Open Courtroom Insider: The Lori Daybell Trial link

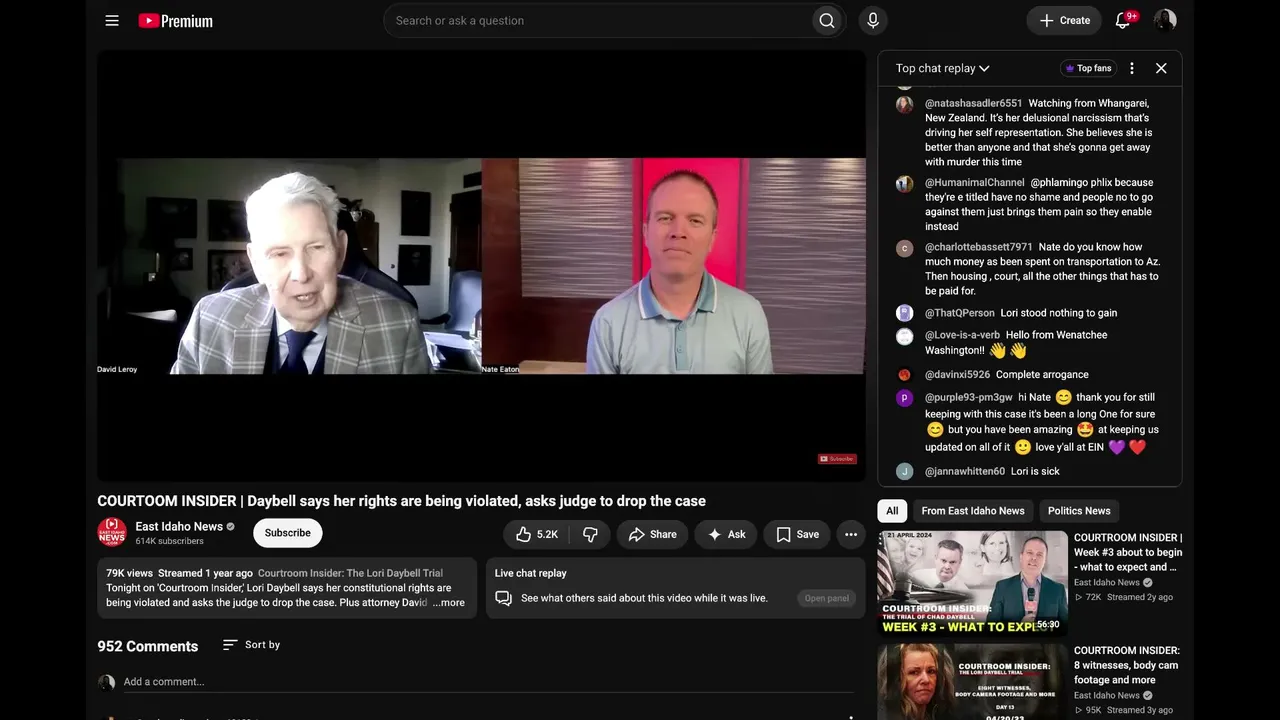pos(350,573)
